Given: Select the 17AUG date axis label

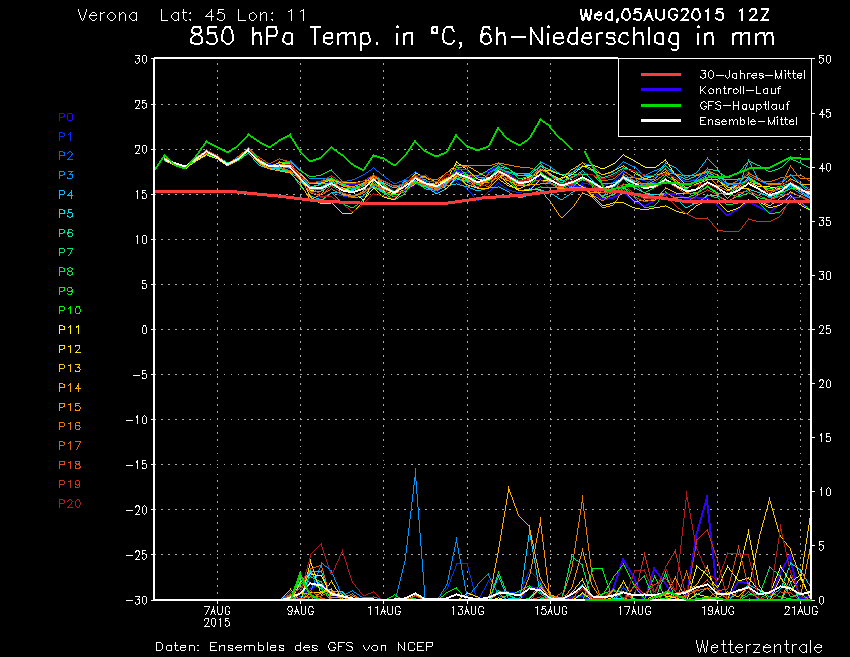Looking at the screenshot, I should [x=634, y=611].
